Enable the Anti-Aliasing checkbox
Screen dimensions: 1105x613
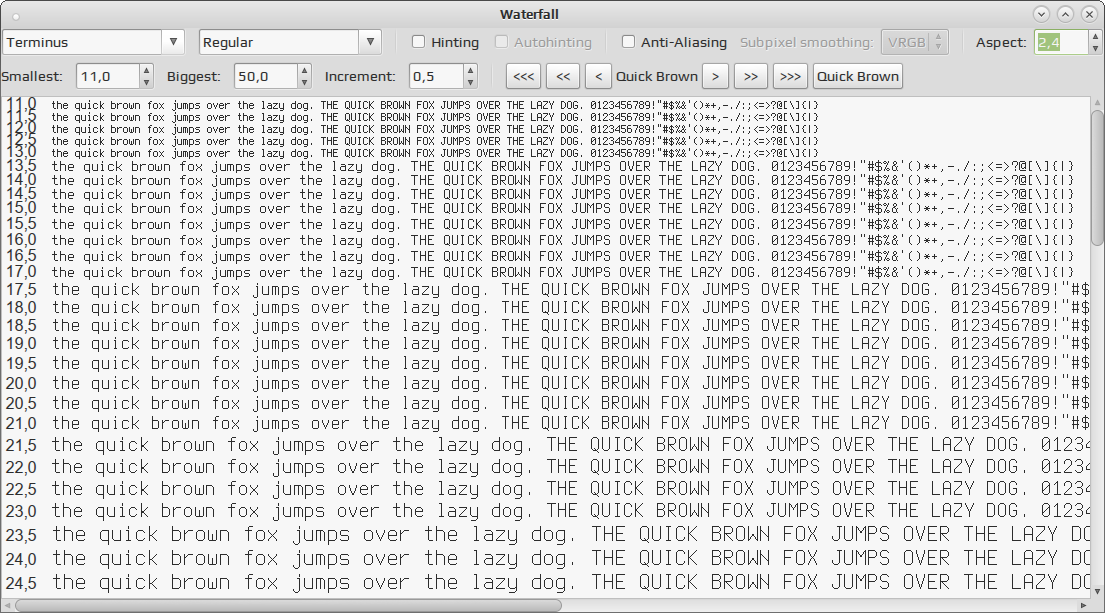[628, 42]
